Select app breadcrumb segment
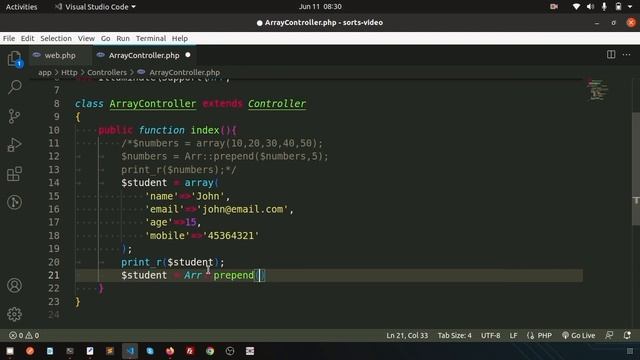The width and height of the screenshot is (640, 360). click(x=44, y=72)
